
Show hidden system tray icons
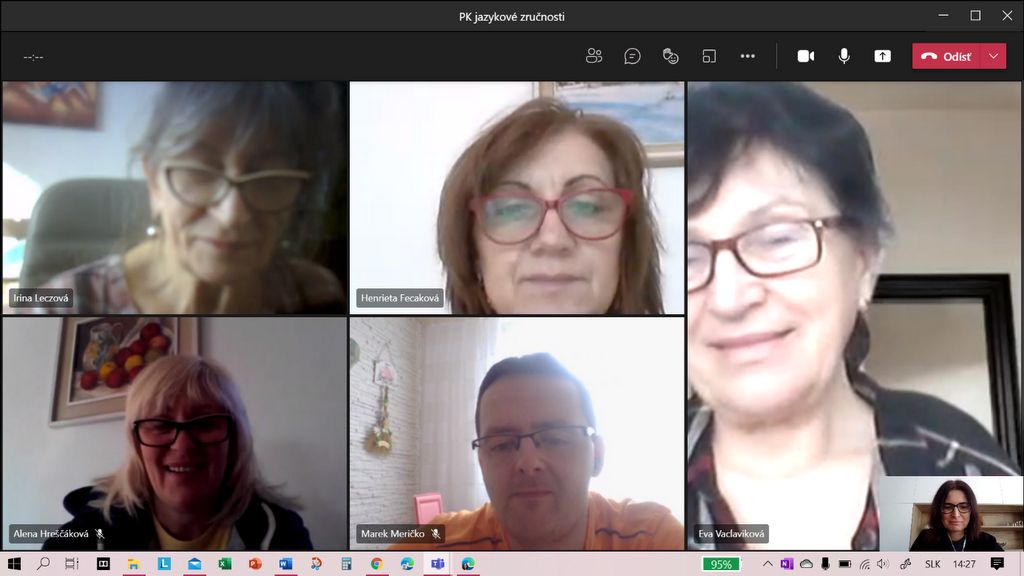pos(767,564)
